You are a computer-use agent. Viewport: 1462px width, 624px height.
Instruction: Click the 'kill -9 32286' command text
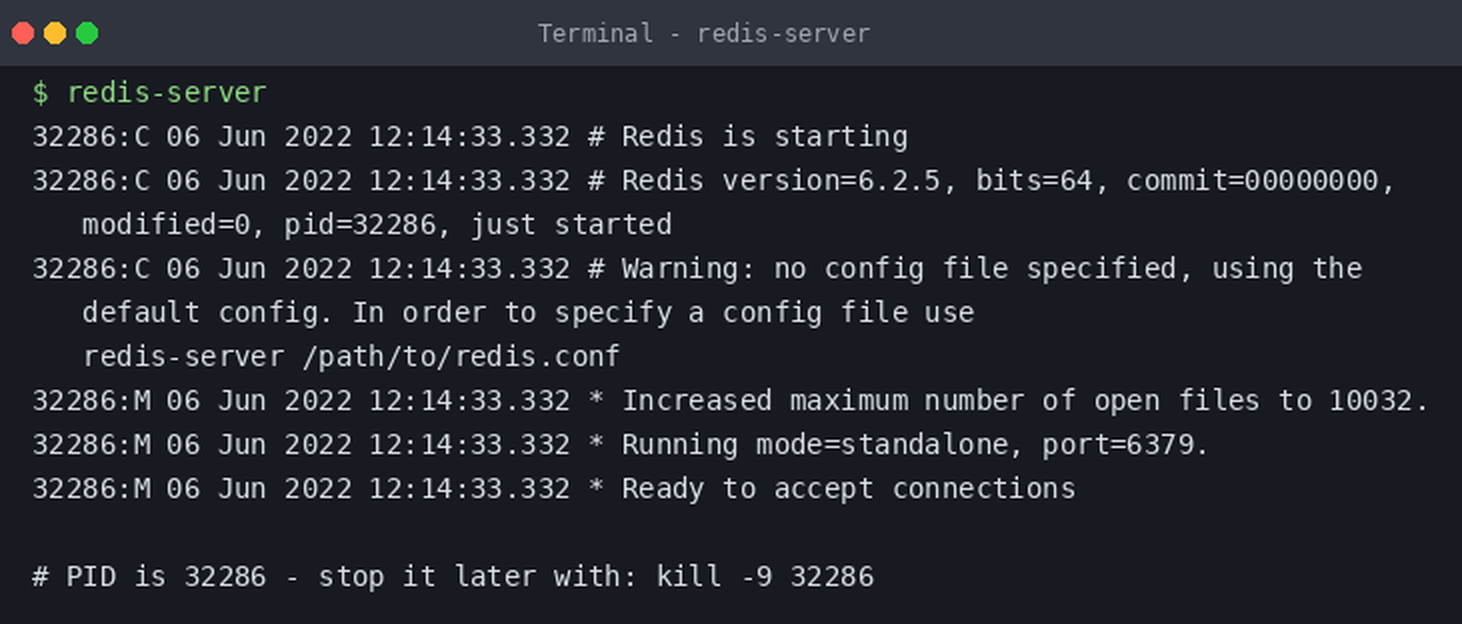point(765,576)
